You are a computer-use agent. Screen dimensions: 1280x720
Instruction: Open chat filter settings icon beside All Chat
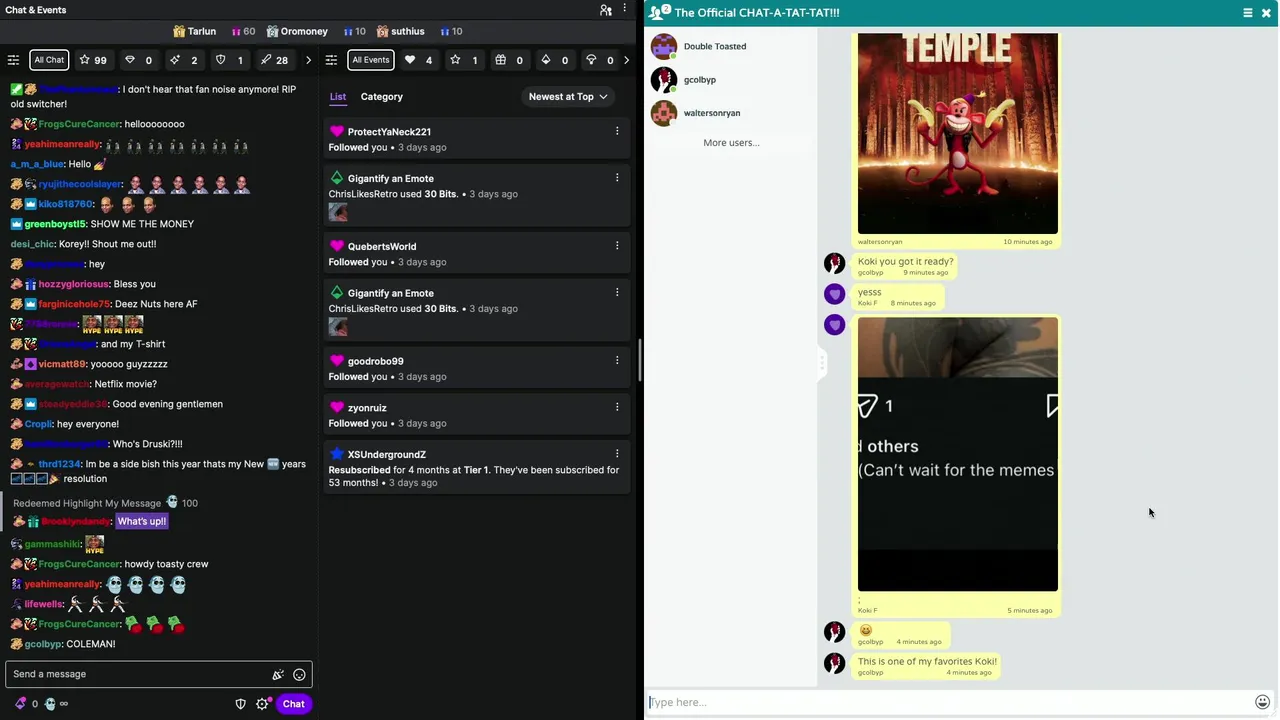13,60
